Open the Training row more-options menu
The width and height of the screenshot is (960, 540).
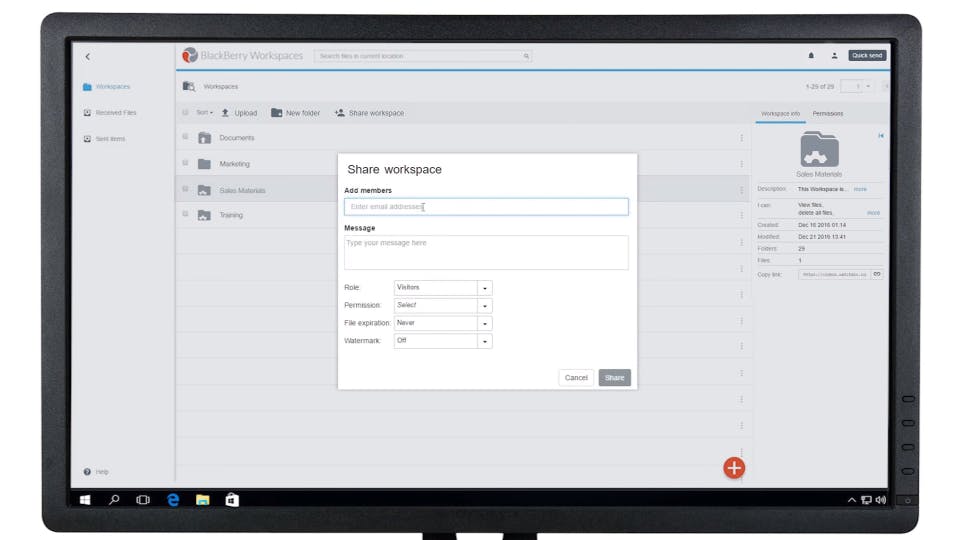(741, 216)
